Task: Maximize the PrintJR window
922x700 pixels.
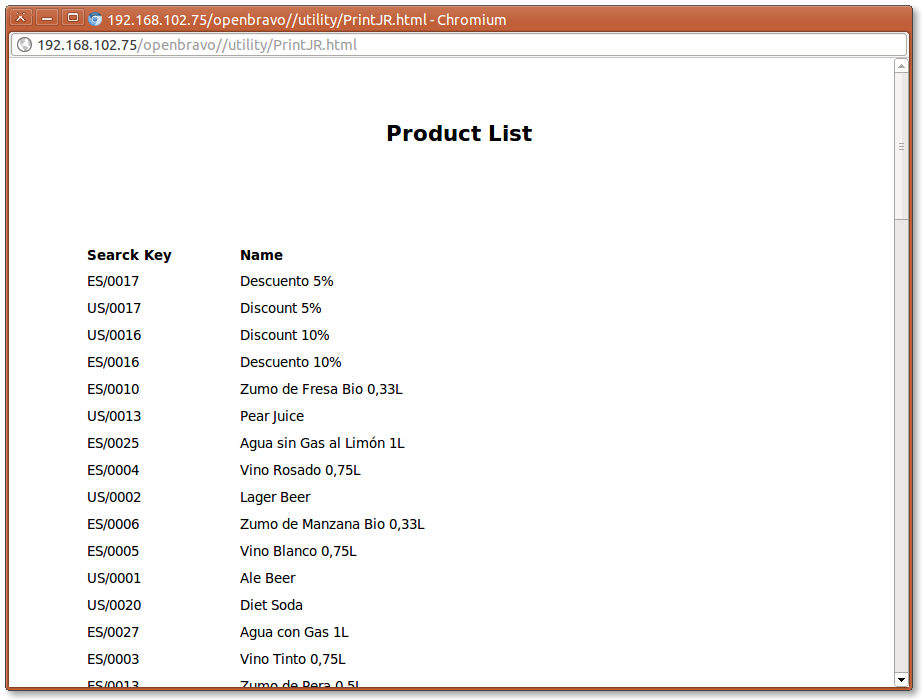Action: (72, 18)
